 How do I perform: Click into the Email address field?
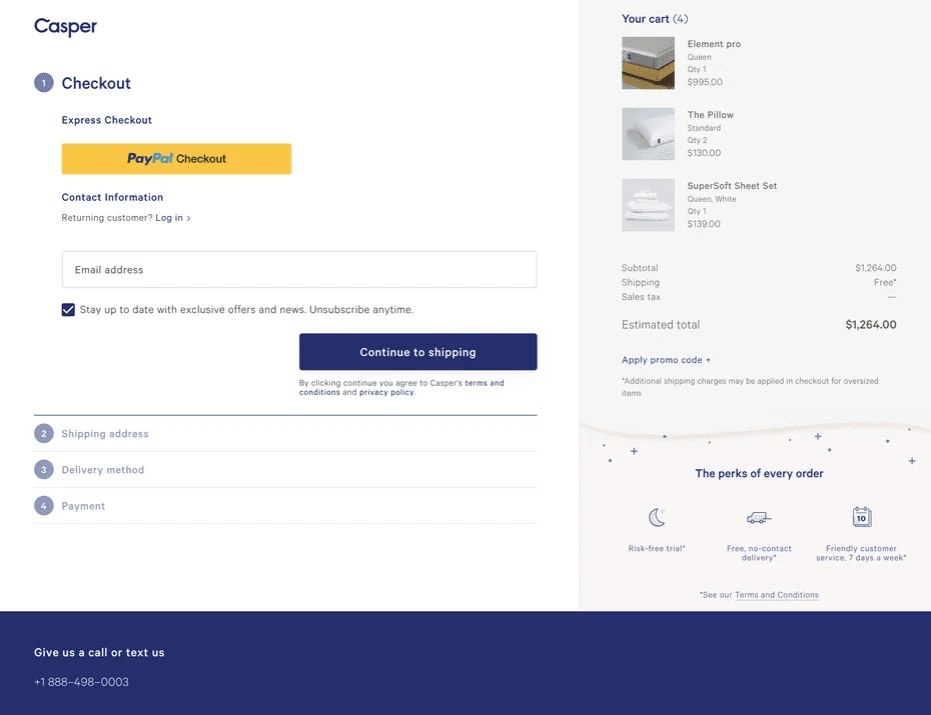pos(299,270)
